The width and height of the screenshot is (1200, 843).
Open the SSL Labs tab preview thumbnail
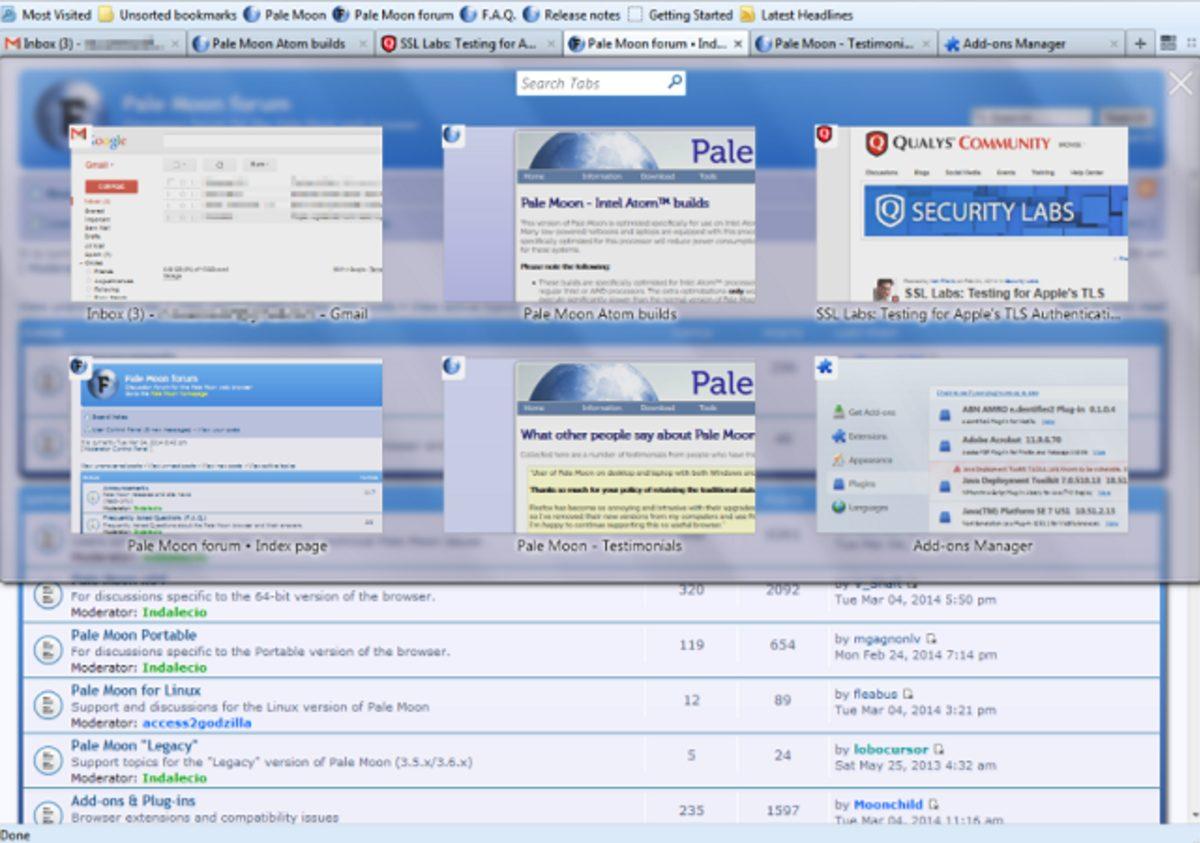point(972,214)
